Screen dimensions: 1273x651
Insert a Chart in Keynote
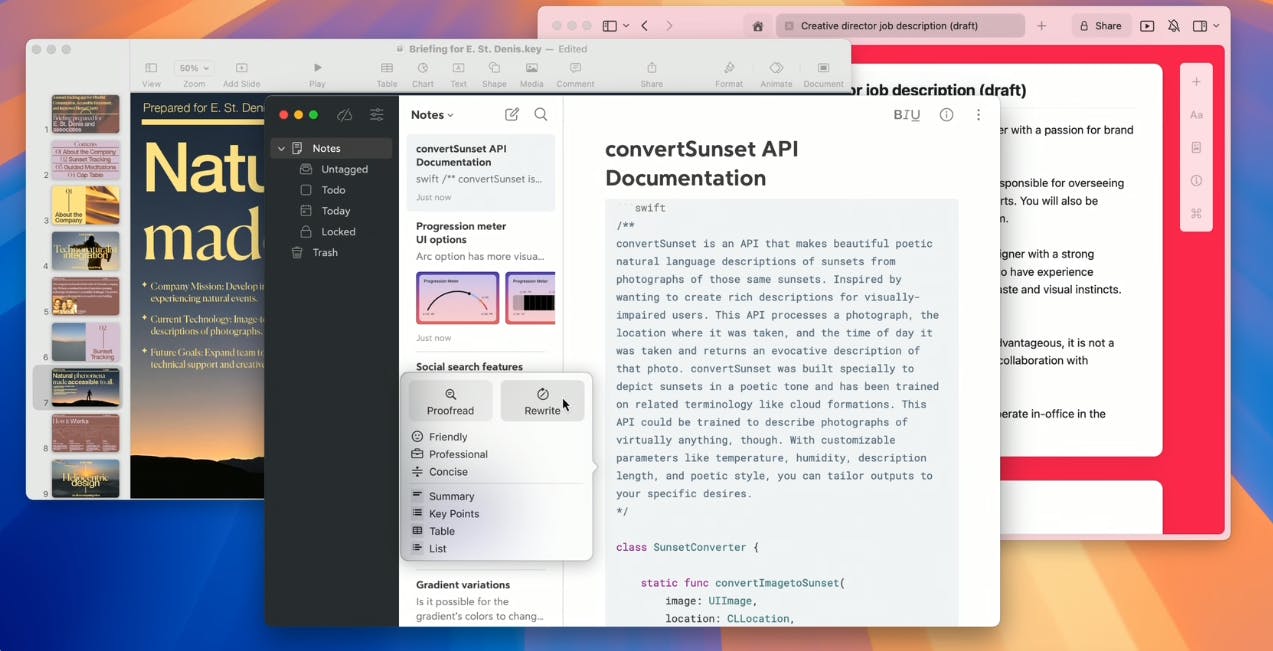pyautogui.click(x=423, y=74)
